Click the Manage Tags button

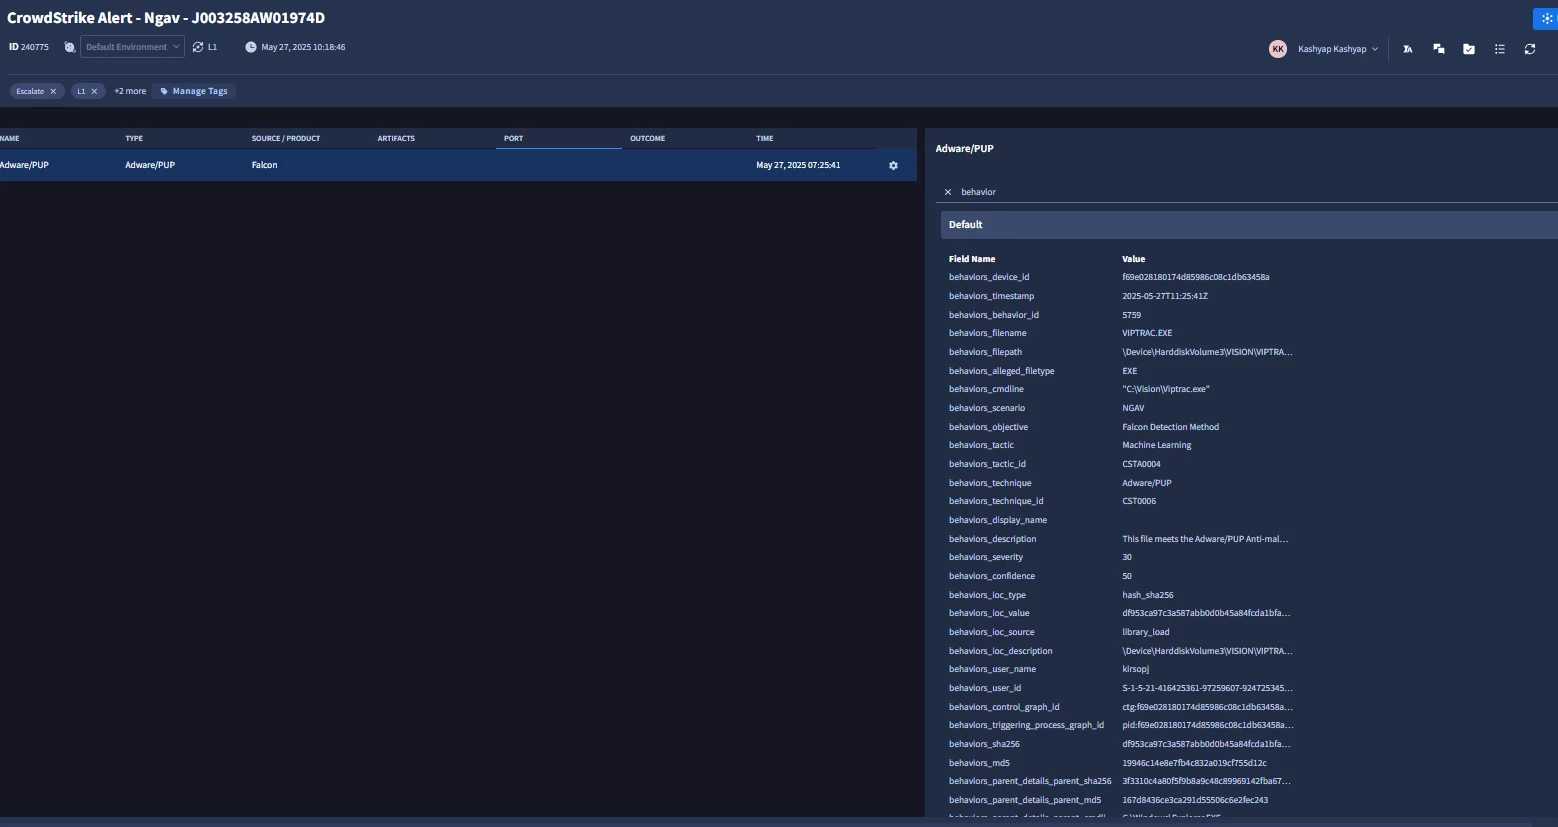point(194,91)
